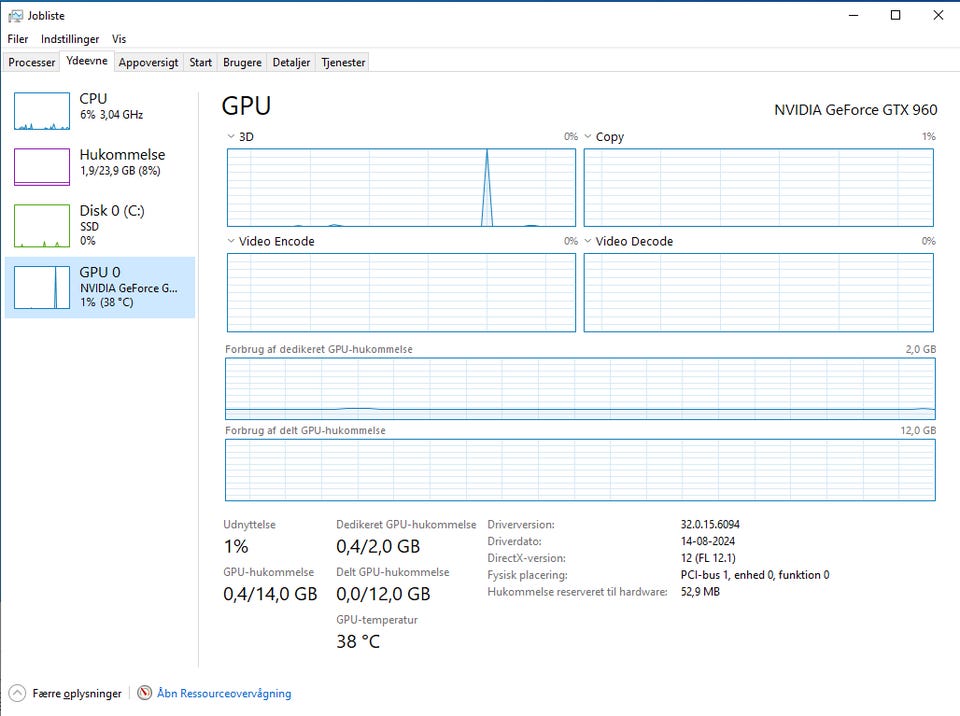This screenshot has width=960, height=716.
Task: Switch to the Detaljer tab
Action: tap(291, 62)
